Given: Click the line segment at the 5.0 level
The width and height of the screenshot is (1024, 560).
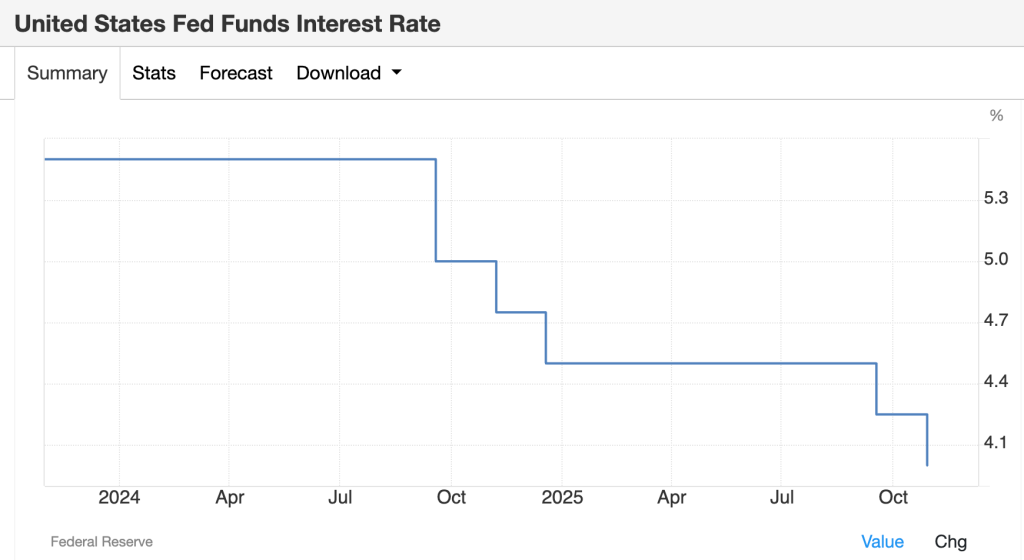Looking at the screenshot, I should point(466,261).
